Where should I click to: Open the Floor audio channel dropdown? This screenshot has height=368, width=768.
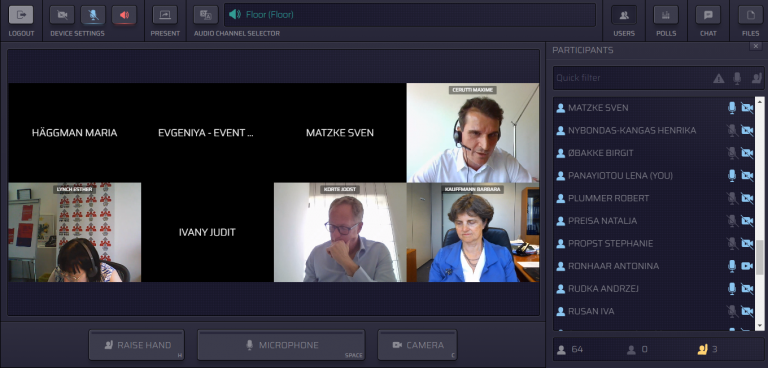coord(410,15)
